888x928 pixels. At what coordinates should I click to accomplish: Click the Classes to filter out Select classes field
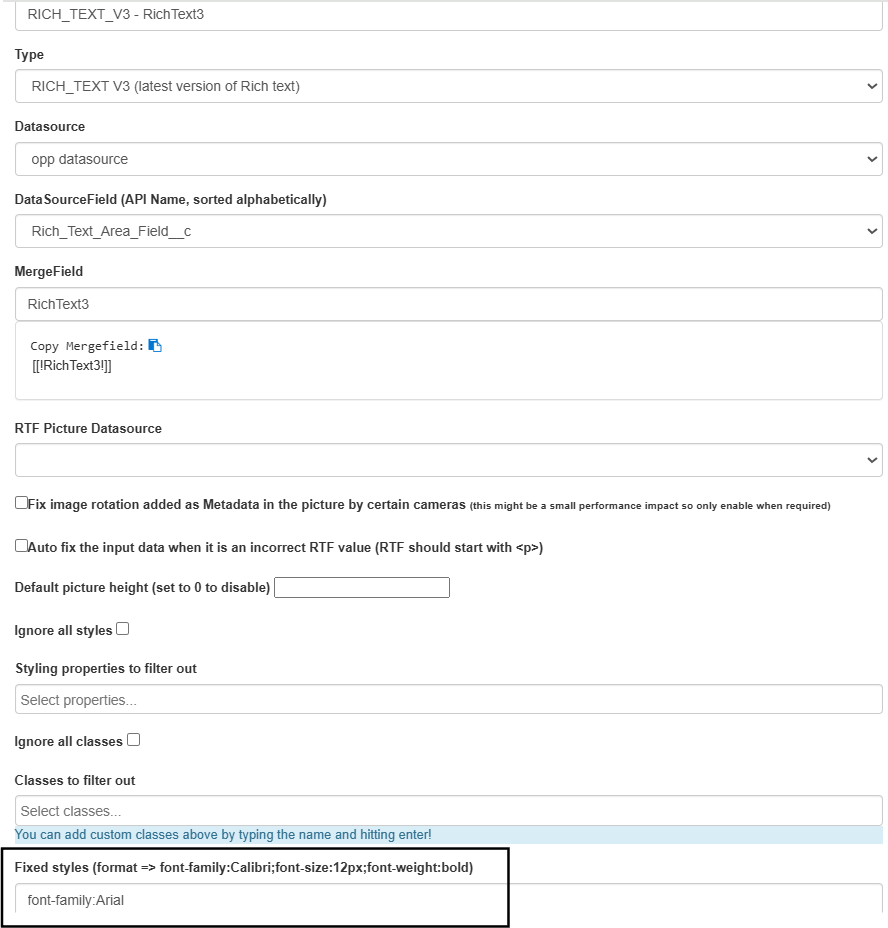(x=449, y=811)
